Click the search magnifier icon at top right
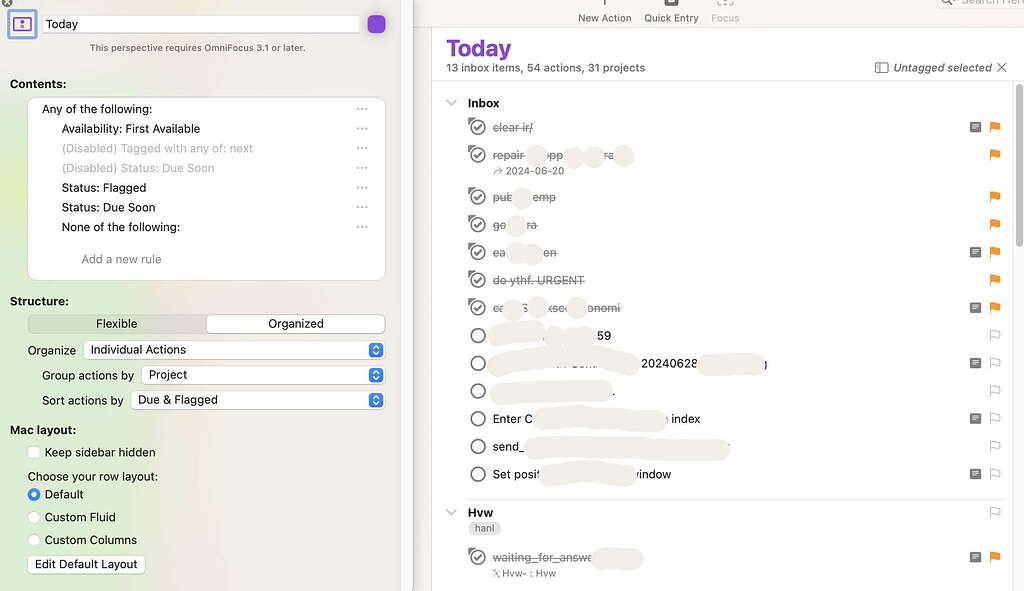The height and width of the screenshot is (591, 1024). 947,3
